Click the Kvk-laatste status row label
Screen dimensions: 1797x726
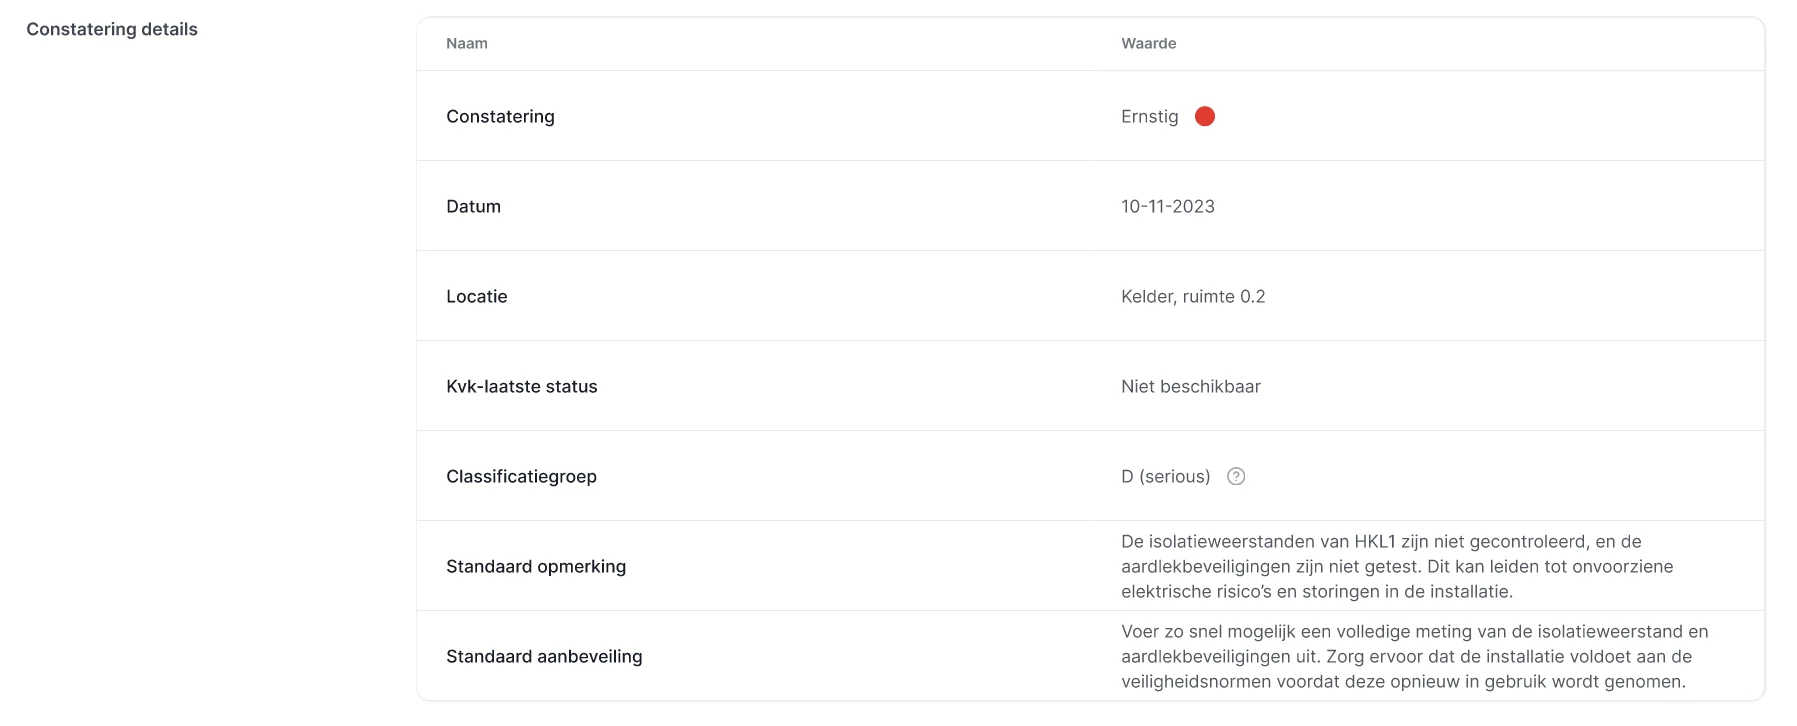pos(521,386)
